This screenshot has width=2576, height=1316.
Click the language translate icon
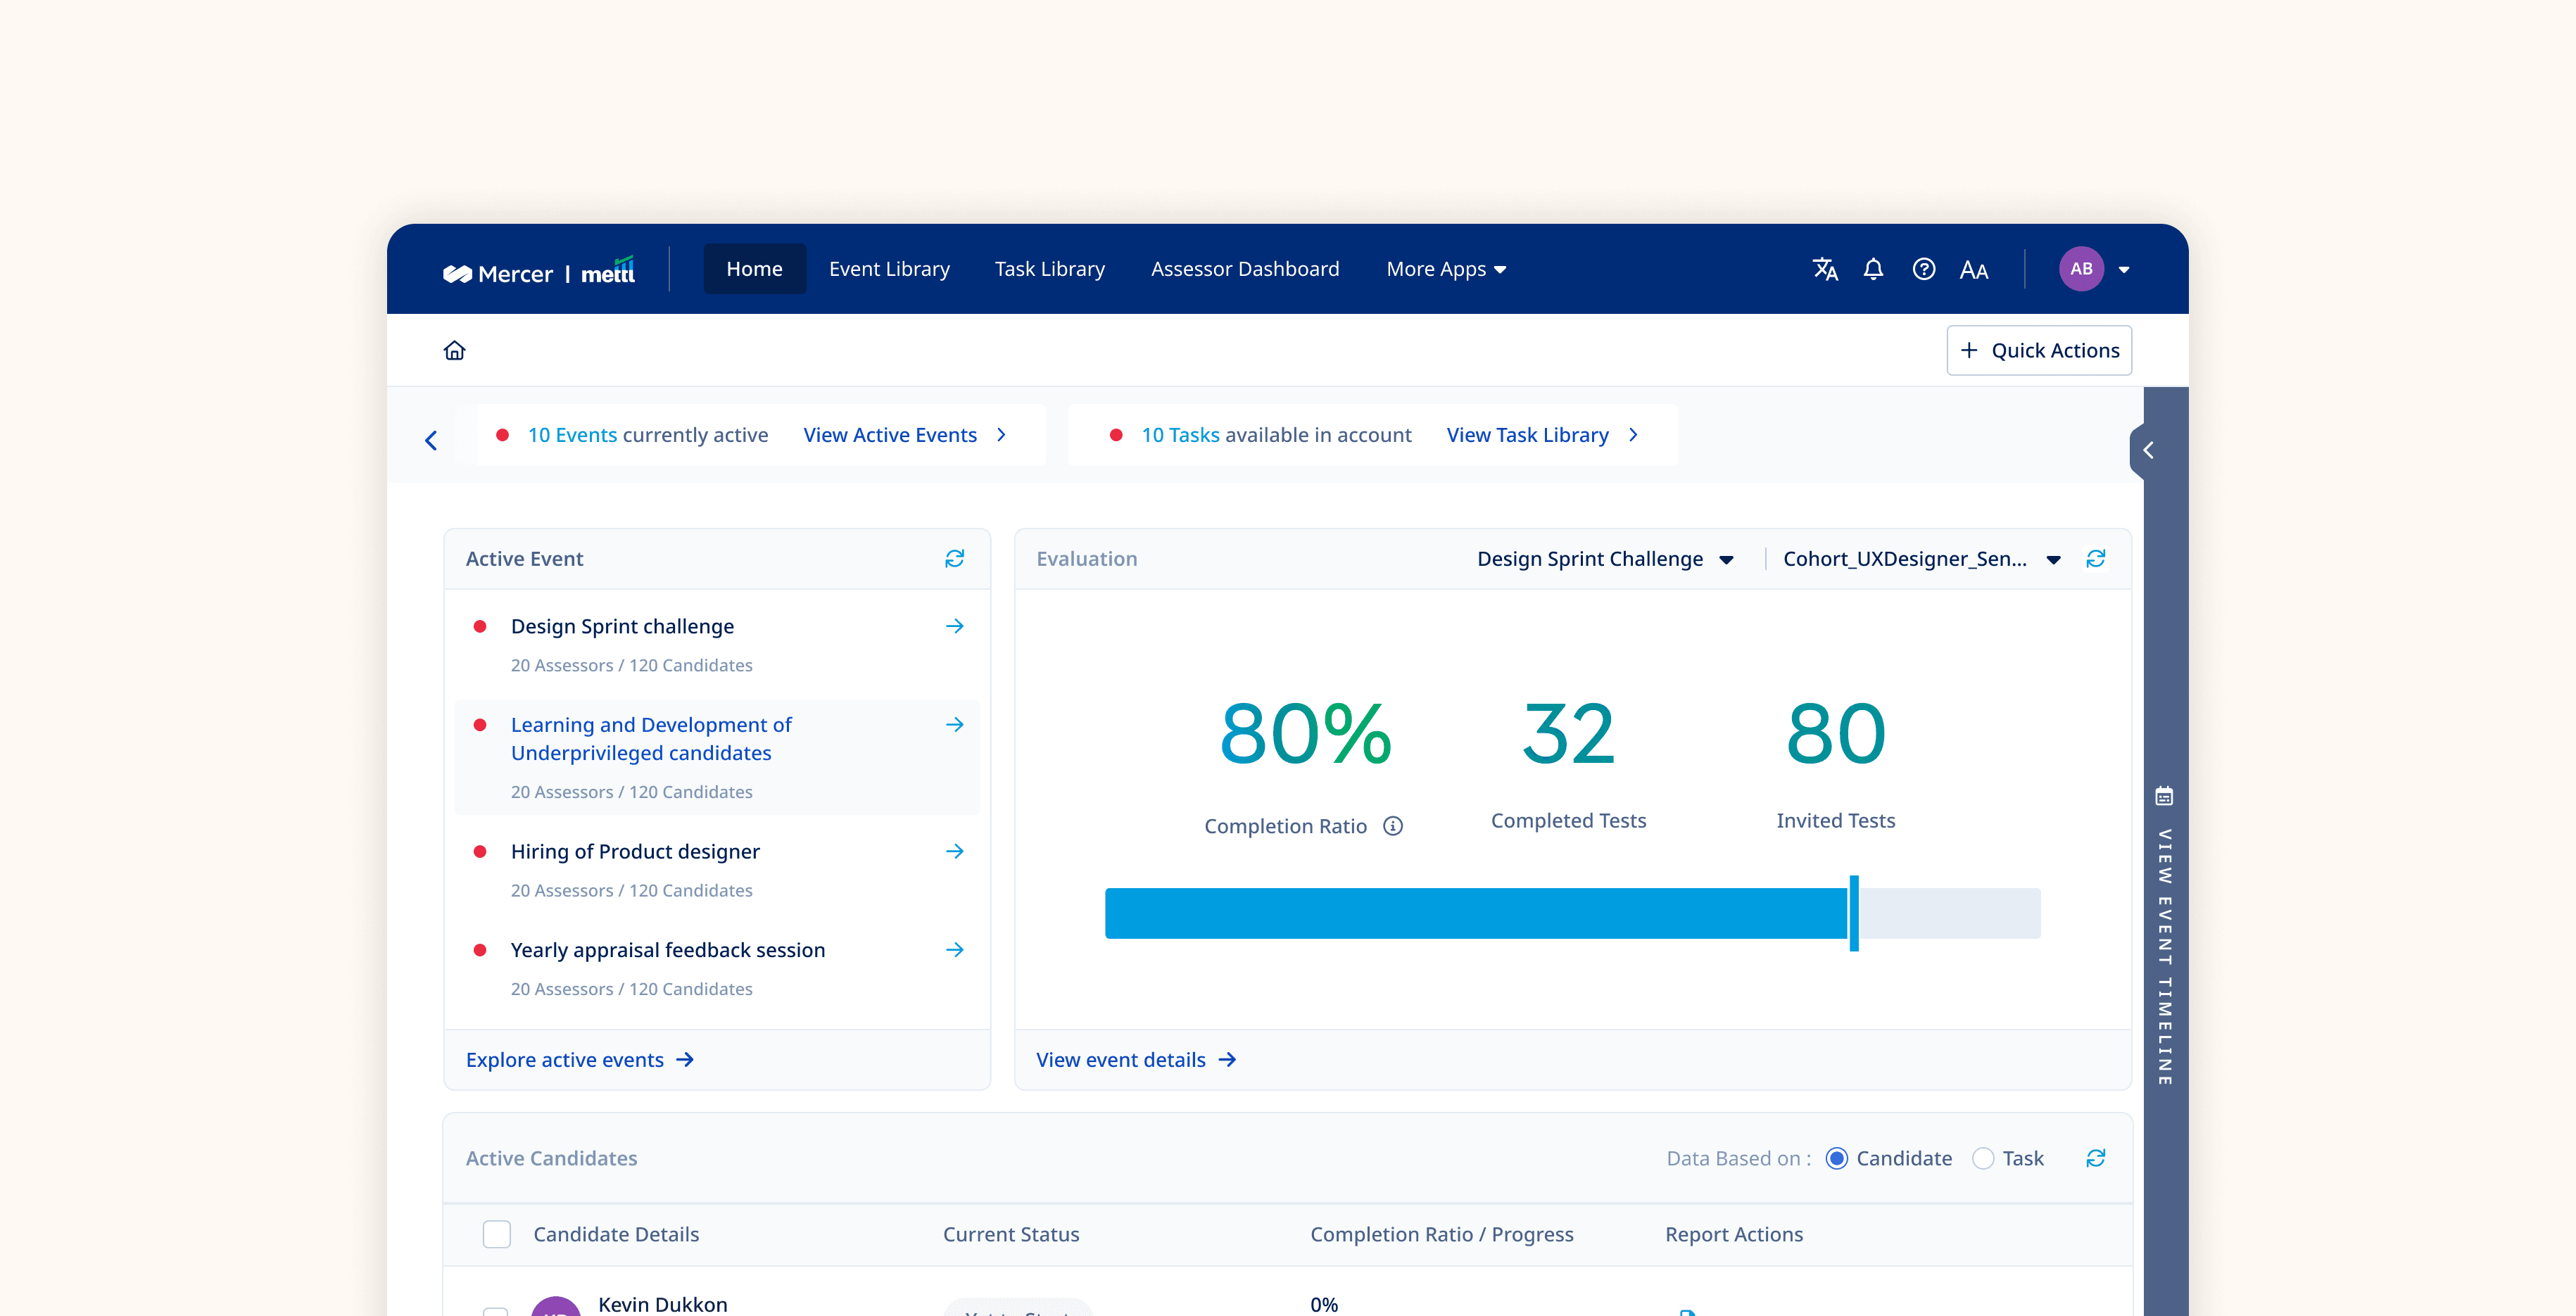click(x=1825, y=269)
